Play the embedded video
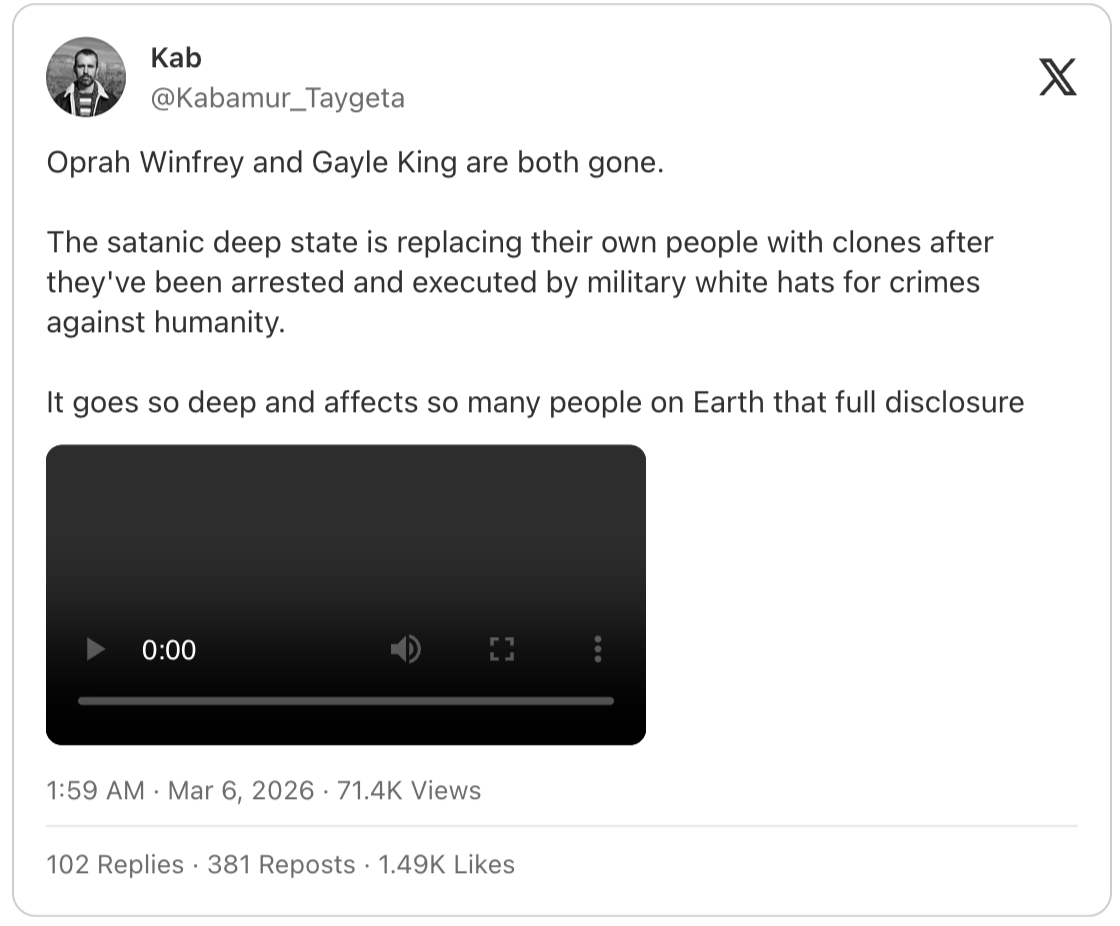1120x926 pixels. click(x=96, y=650)
